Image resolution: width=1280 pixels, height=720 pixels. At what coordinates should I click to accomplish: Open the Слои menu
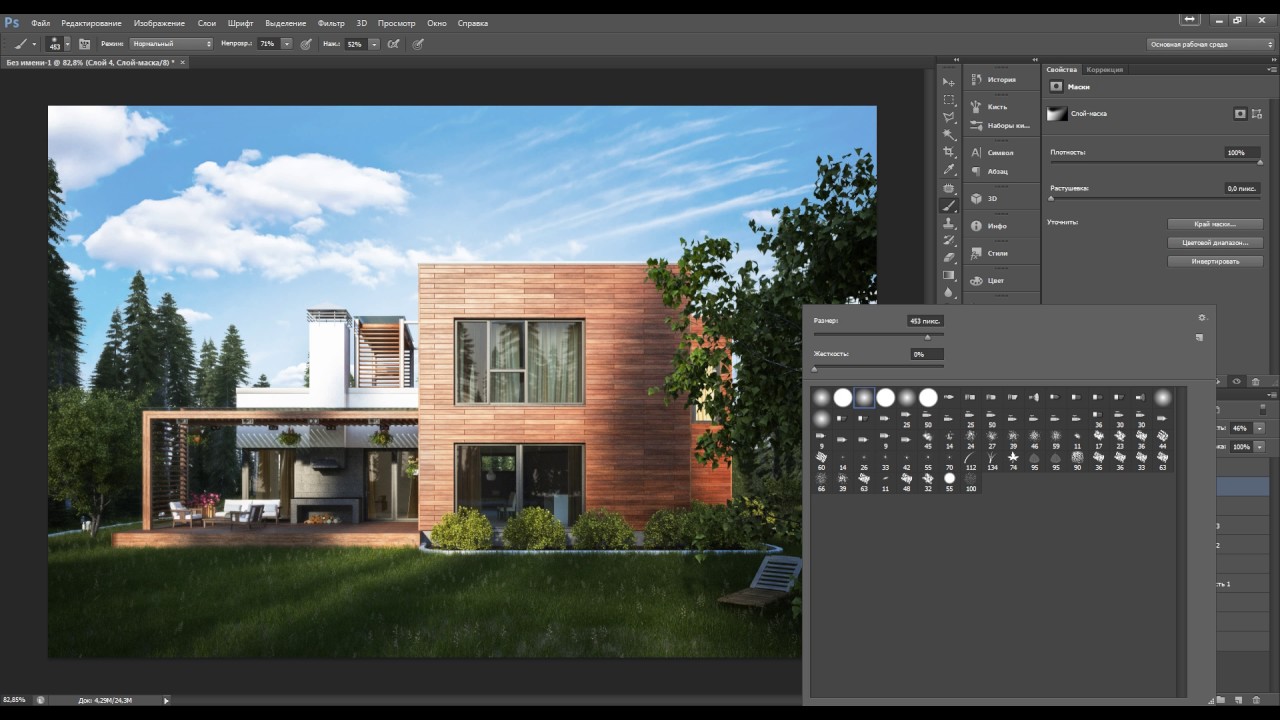(206, 22)
